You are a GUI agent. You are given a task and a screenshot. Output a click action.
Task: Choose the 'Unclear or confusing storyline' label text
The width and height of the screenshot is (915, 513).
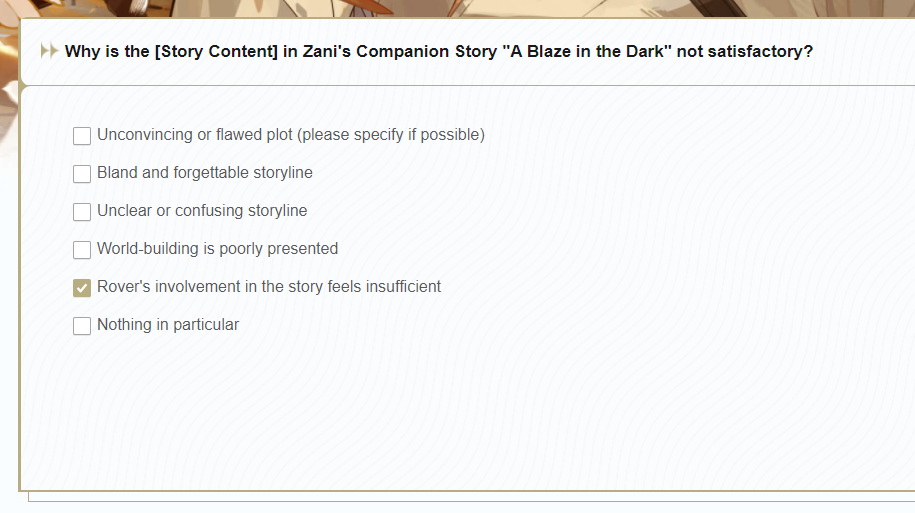click(202, 211)
